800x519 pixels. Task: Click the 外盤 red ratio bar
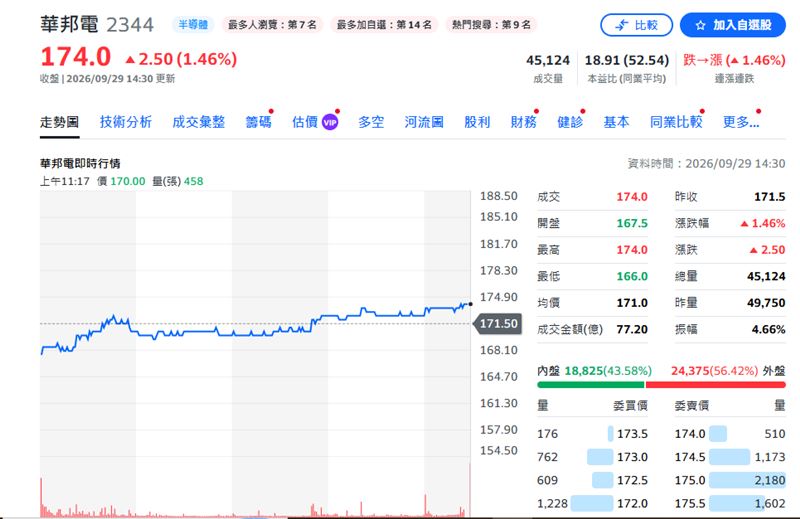(x=715, y=385)
